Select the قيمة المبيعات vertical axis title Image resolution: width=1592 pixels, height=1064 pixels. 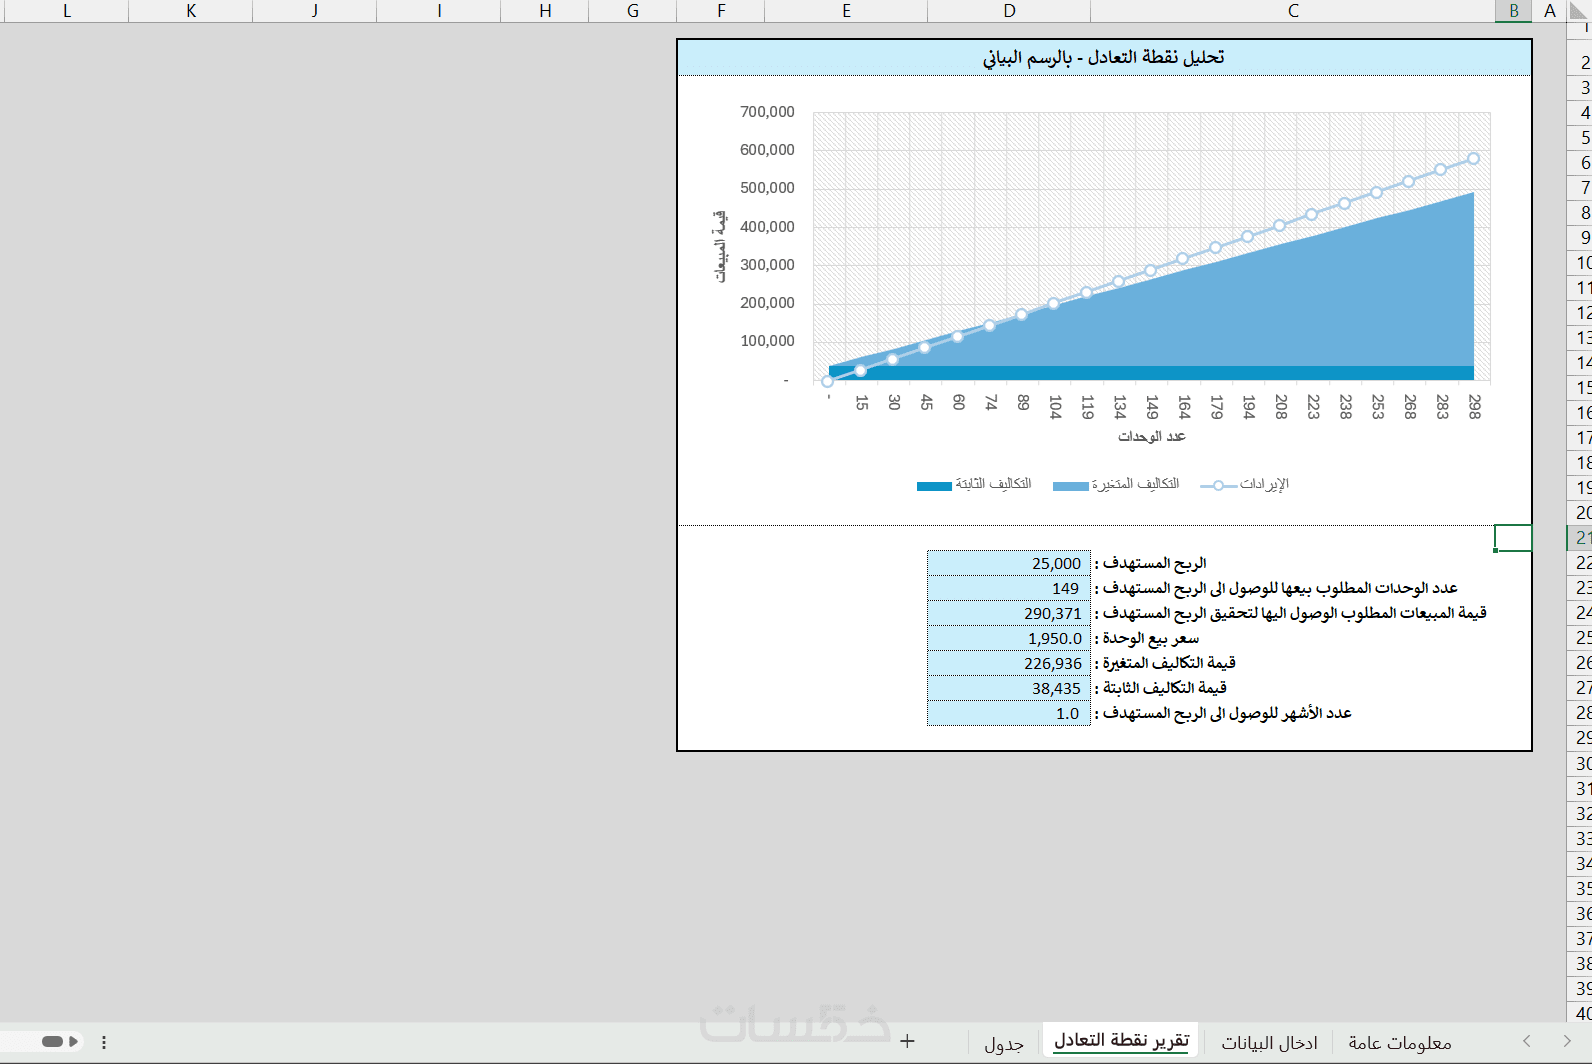720,246
